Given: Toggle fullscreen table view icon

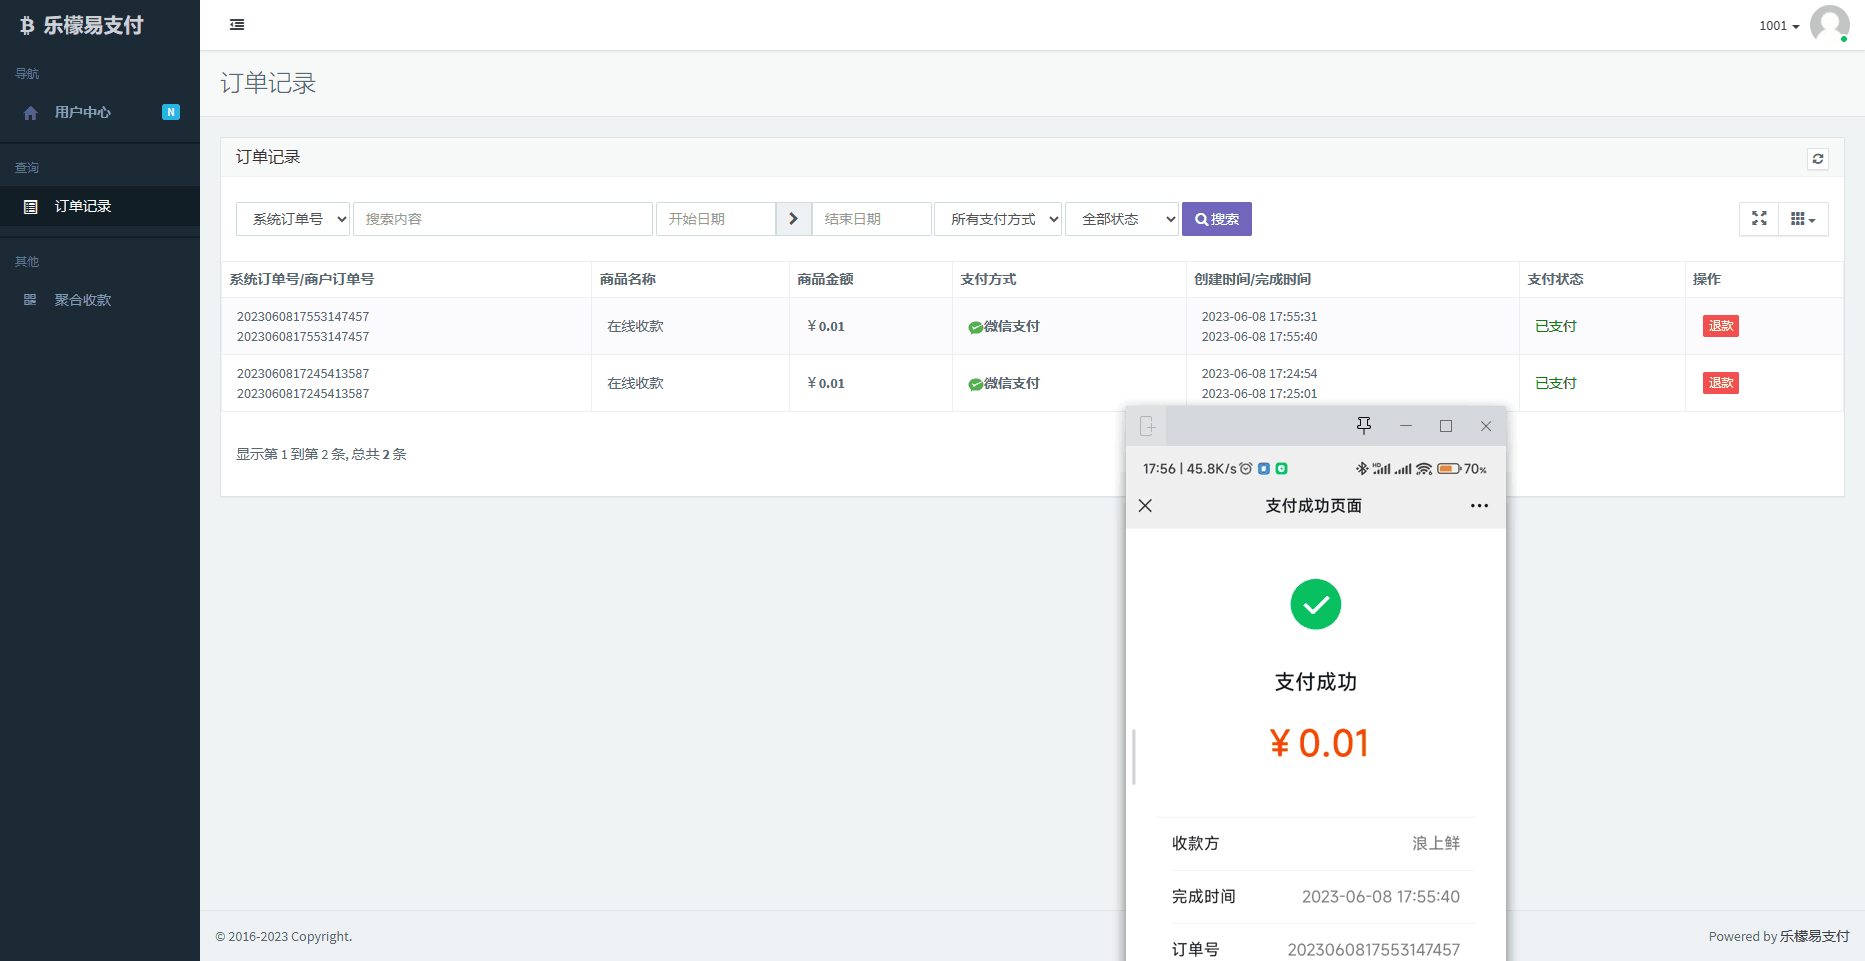Looking at the screenshot, I should point(1759,218).
